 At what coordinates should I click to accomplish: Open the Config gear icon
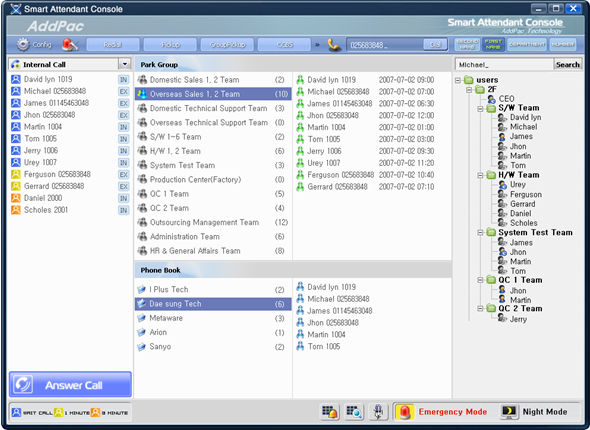pos(23,45)
